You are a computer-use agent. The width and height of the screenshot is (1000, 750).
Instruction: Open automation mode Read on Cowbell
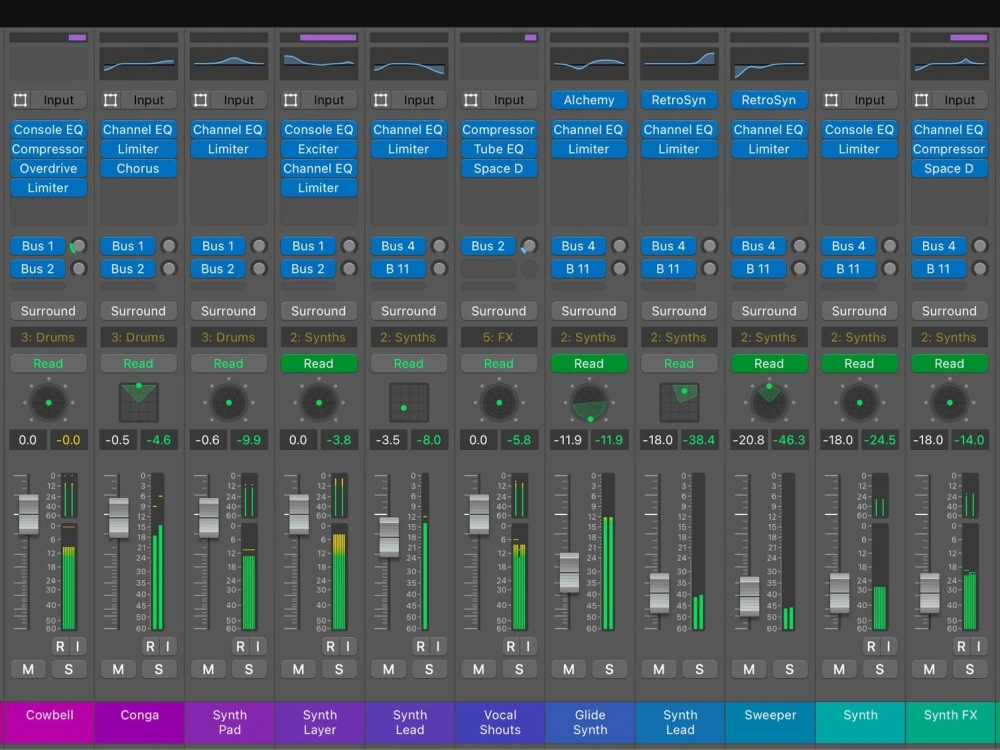click(48, 364)
